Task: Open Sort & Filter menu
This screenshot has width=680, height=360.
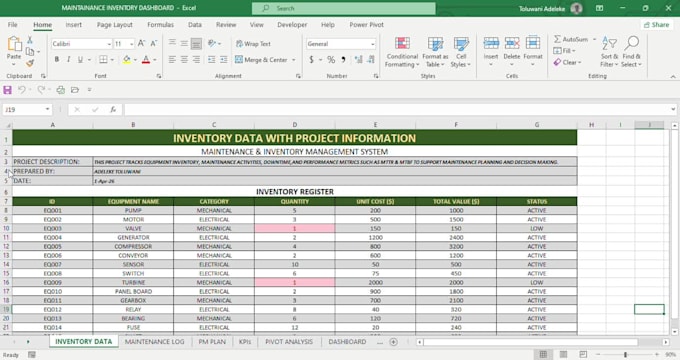Action: coord(609,52)
